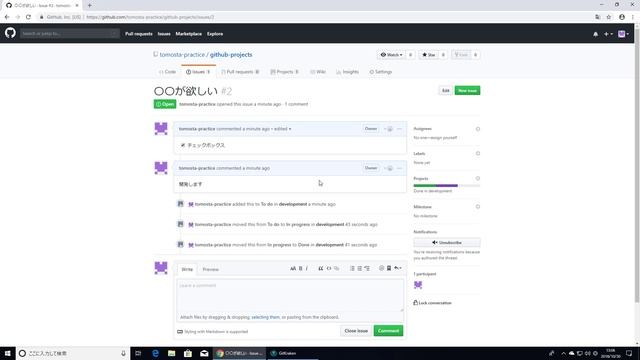The image size is (640, 360).
Task: Open Marketplace in top navigation
Action: coord(189,34)
